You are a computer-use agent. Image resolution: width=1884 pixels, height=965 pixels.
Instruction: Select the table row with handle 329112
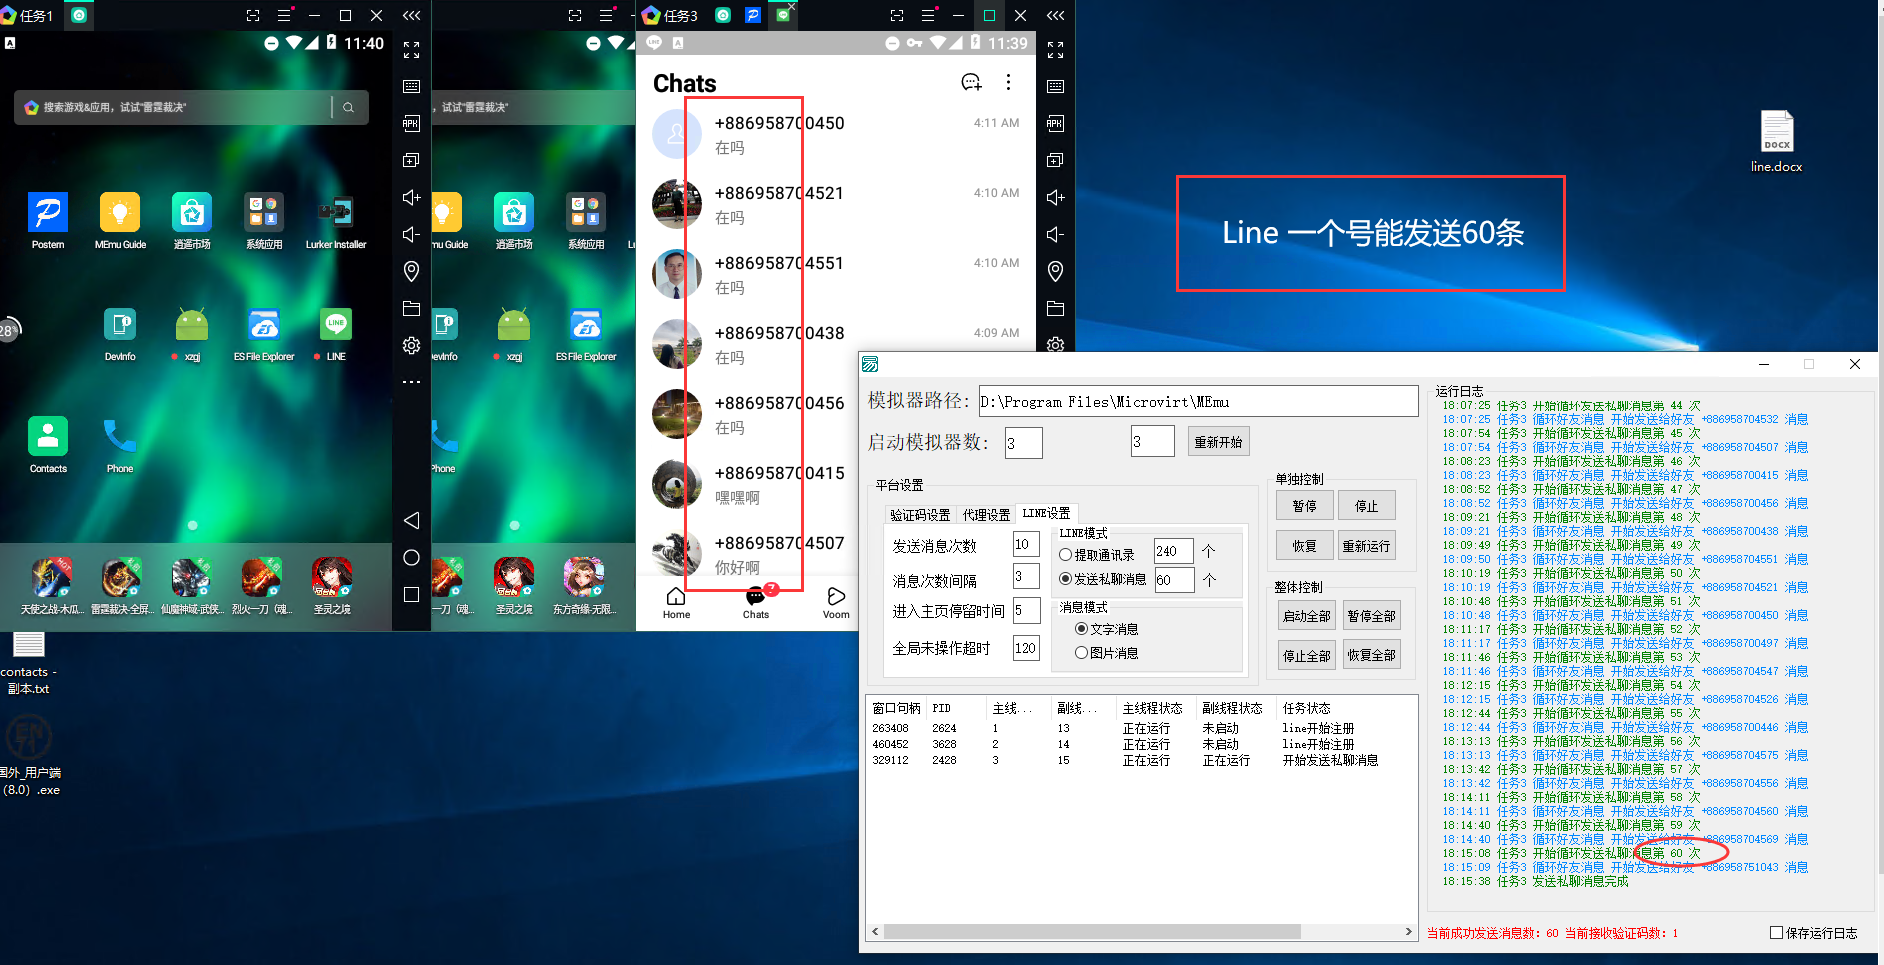(x=1140, y=760)
